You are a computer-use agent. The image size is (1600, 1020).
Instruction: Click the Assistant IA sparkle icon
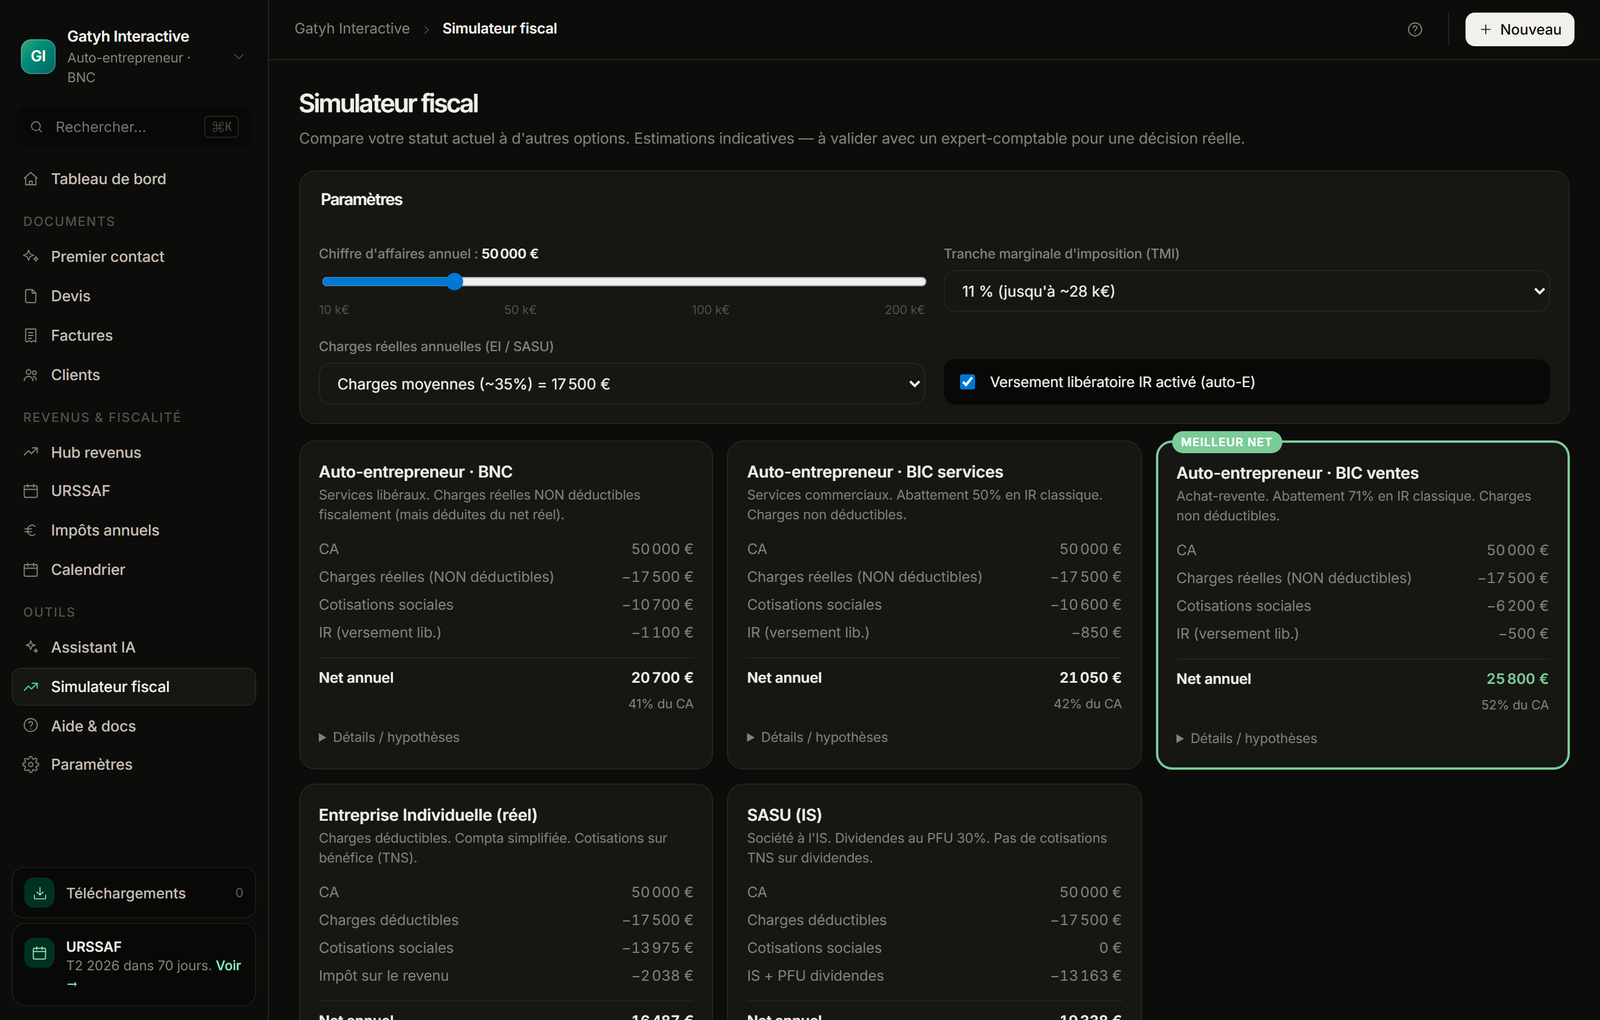point(31,648)
